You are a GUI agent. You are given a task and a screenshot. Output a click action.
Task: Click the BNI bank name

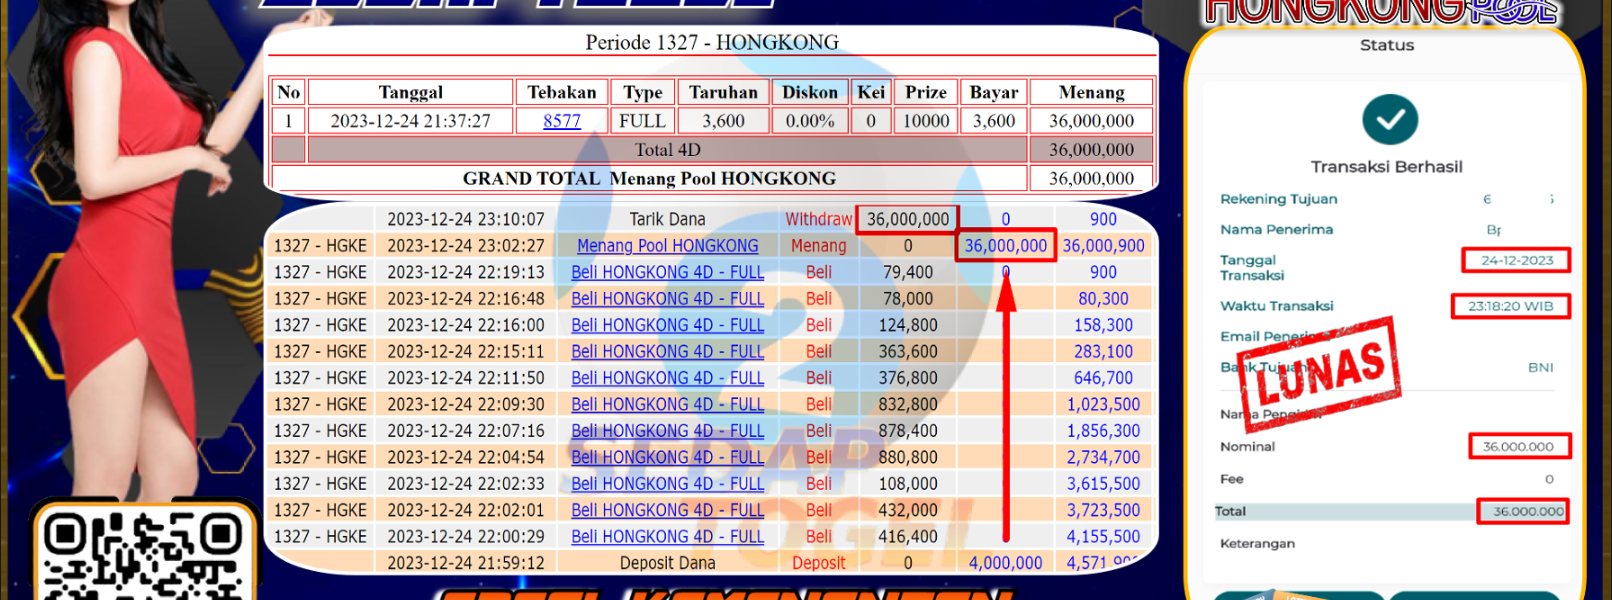click(x=1540, y=368)
